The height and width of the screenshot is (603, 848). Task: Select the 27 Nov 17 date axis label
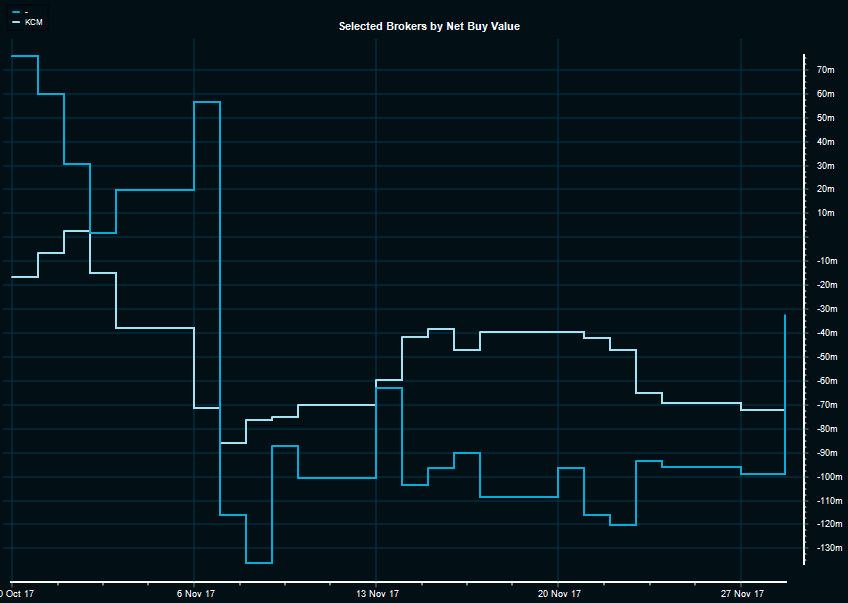click(741, 594)
